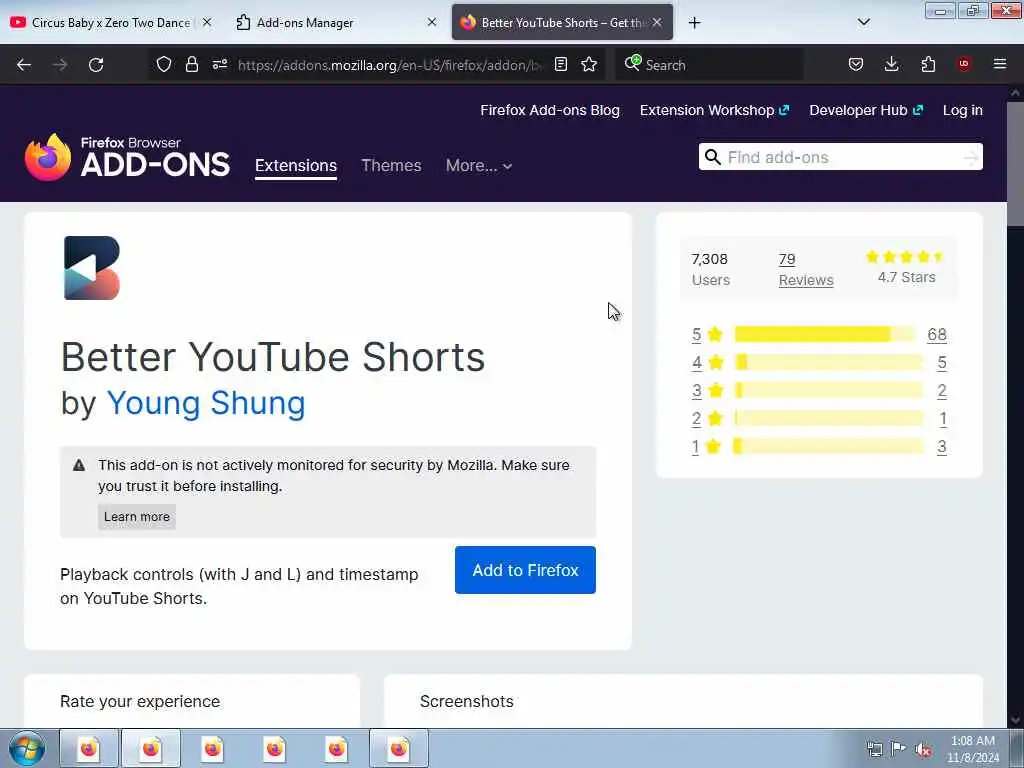Click the Better YouTube Shorts extension icon
This screenshot has height=768, width=1024.
(x=91, y=268)
